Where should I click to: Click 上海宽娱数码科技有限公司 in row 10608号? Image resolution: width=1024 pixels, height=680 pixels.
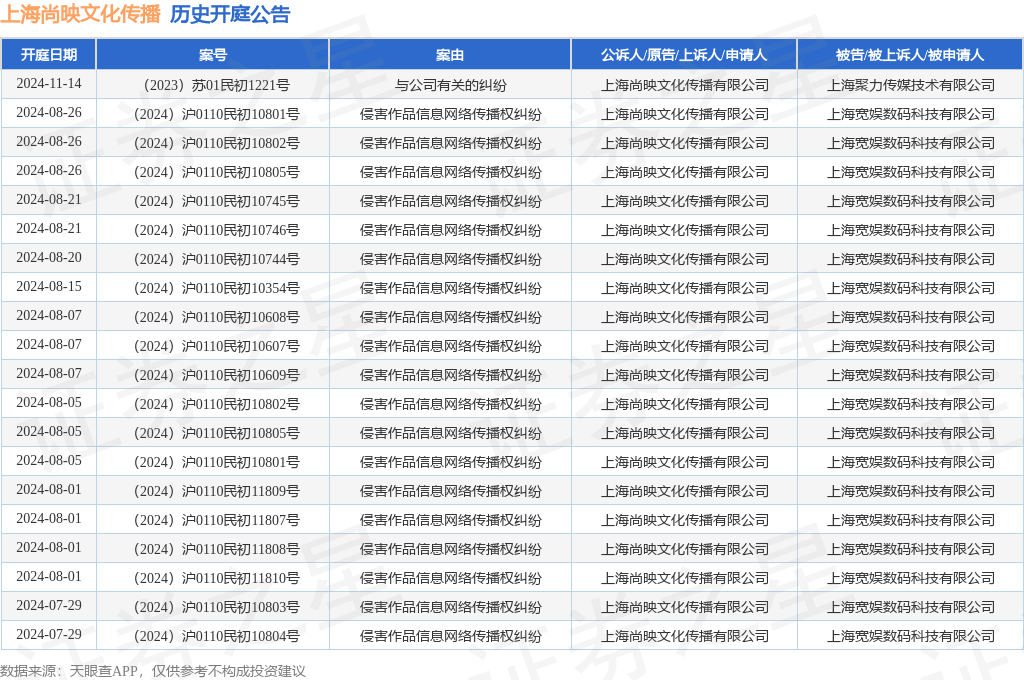point(910,317)
